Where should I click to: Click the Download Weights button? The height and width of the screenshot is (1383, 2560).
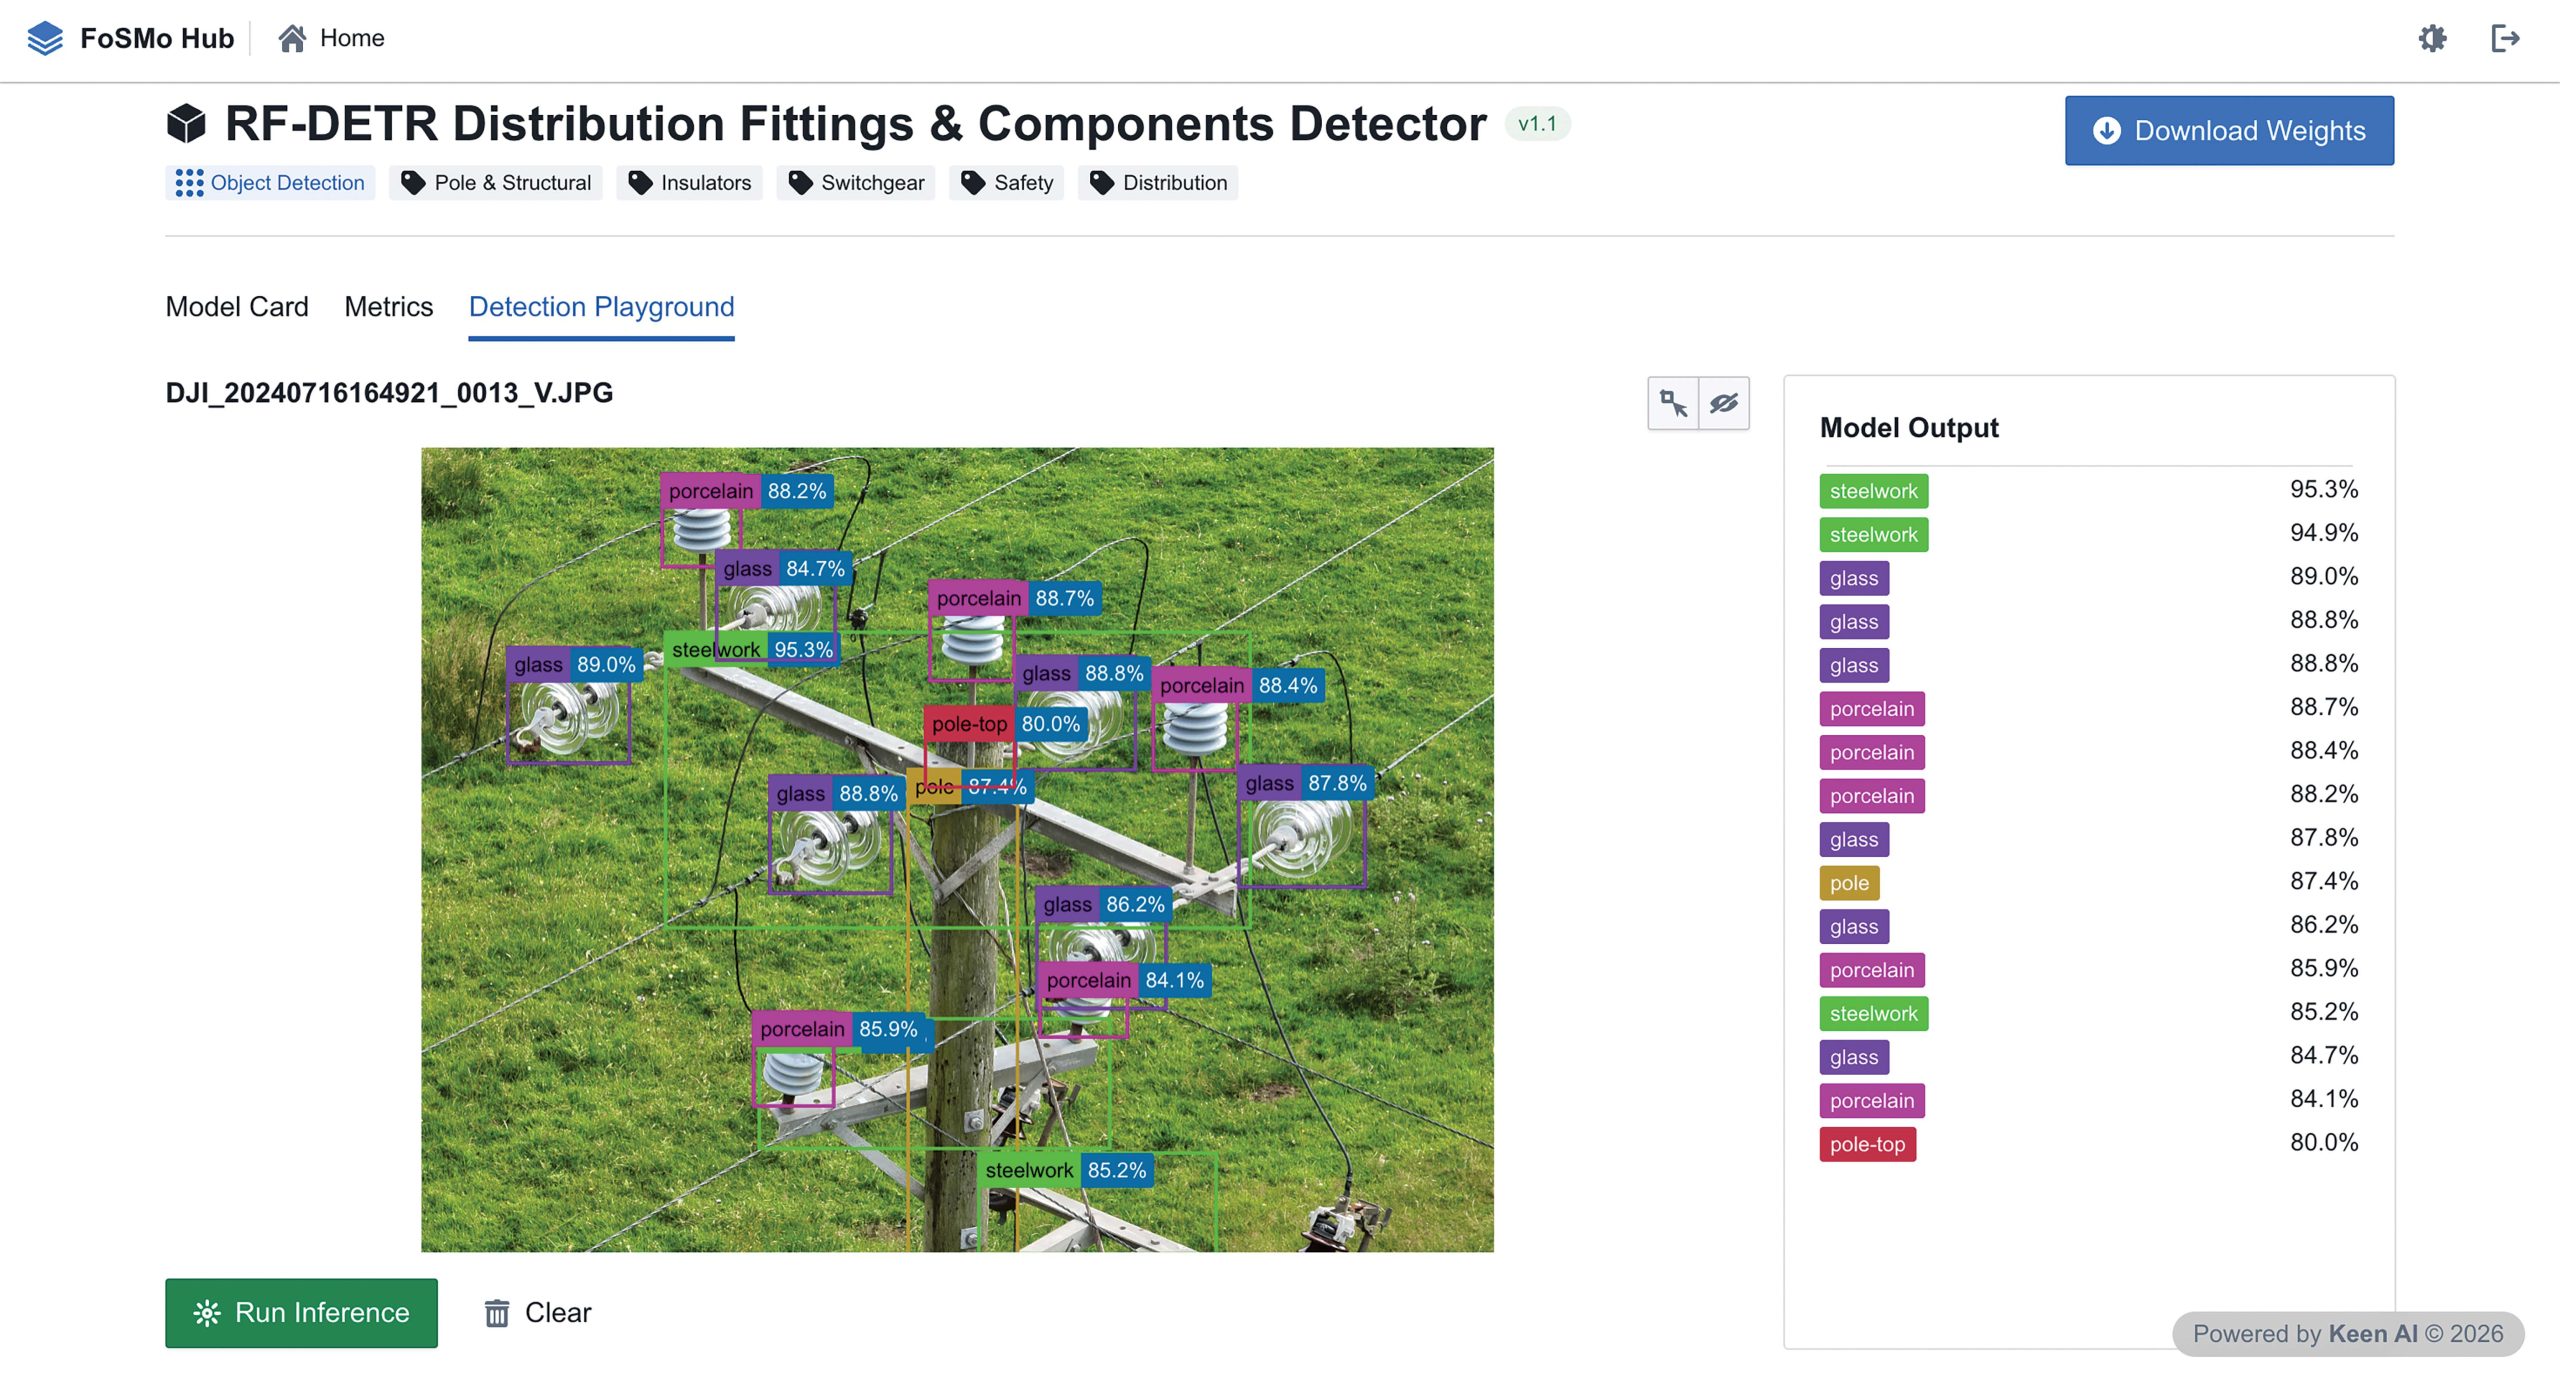point(2230,131)
